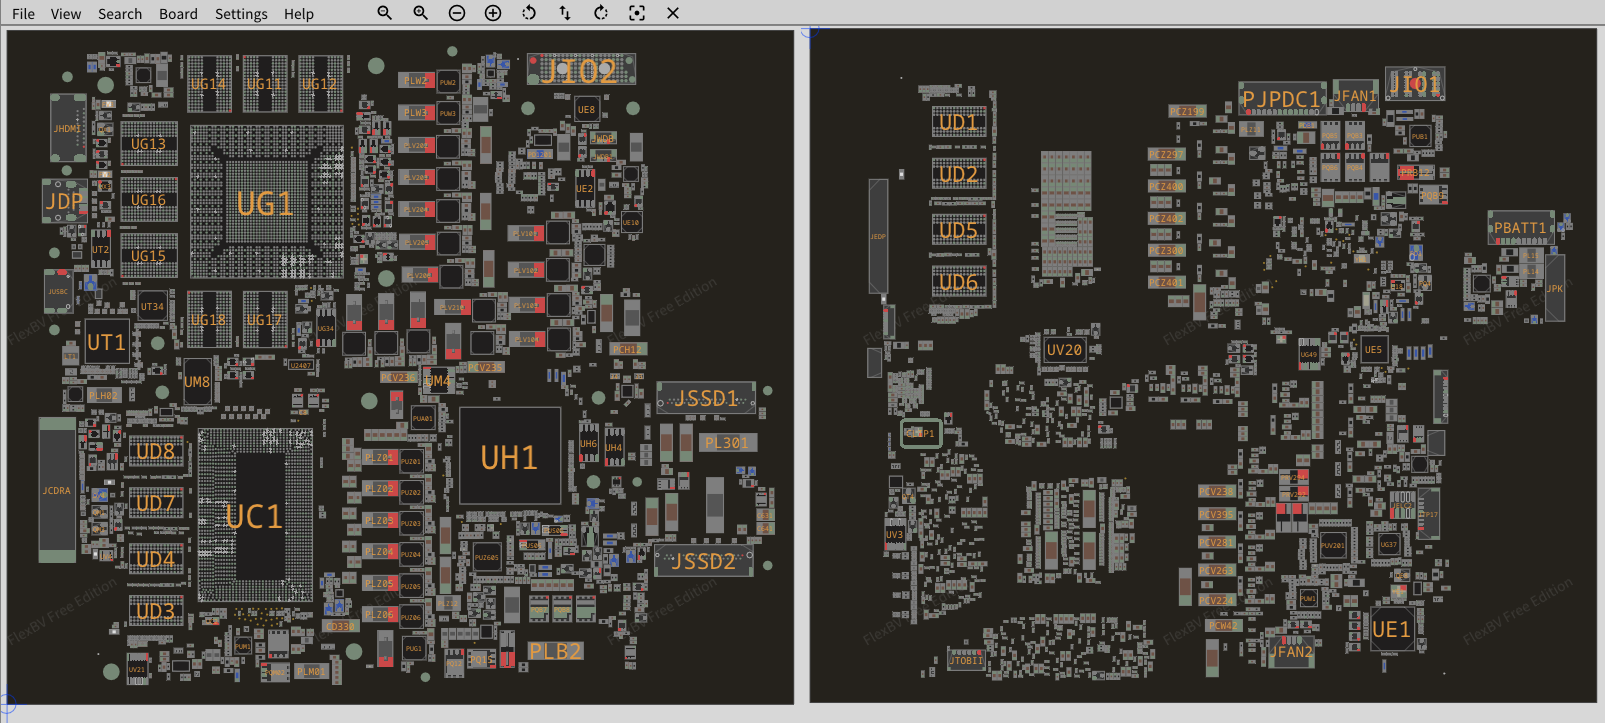
Task: Rotate the board counter-clockwise
Action: tap(529, 13)
